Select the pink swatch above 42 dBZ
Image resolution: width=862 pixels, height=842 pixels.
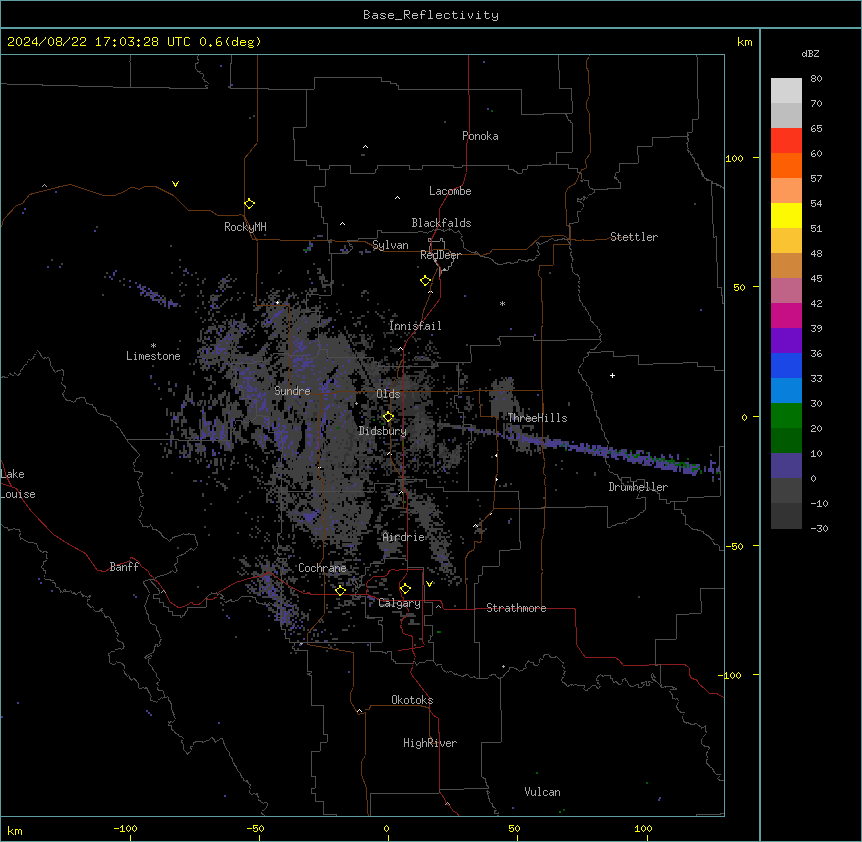pyautogui.click(x=786, y=291)
